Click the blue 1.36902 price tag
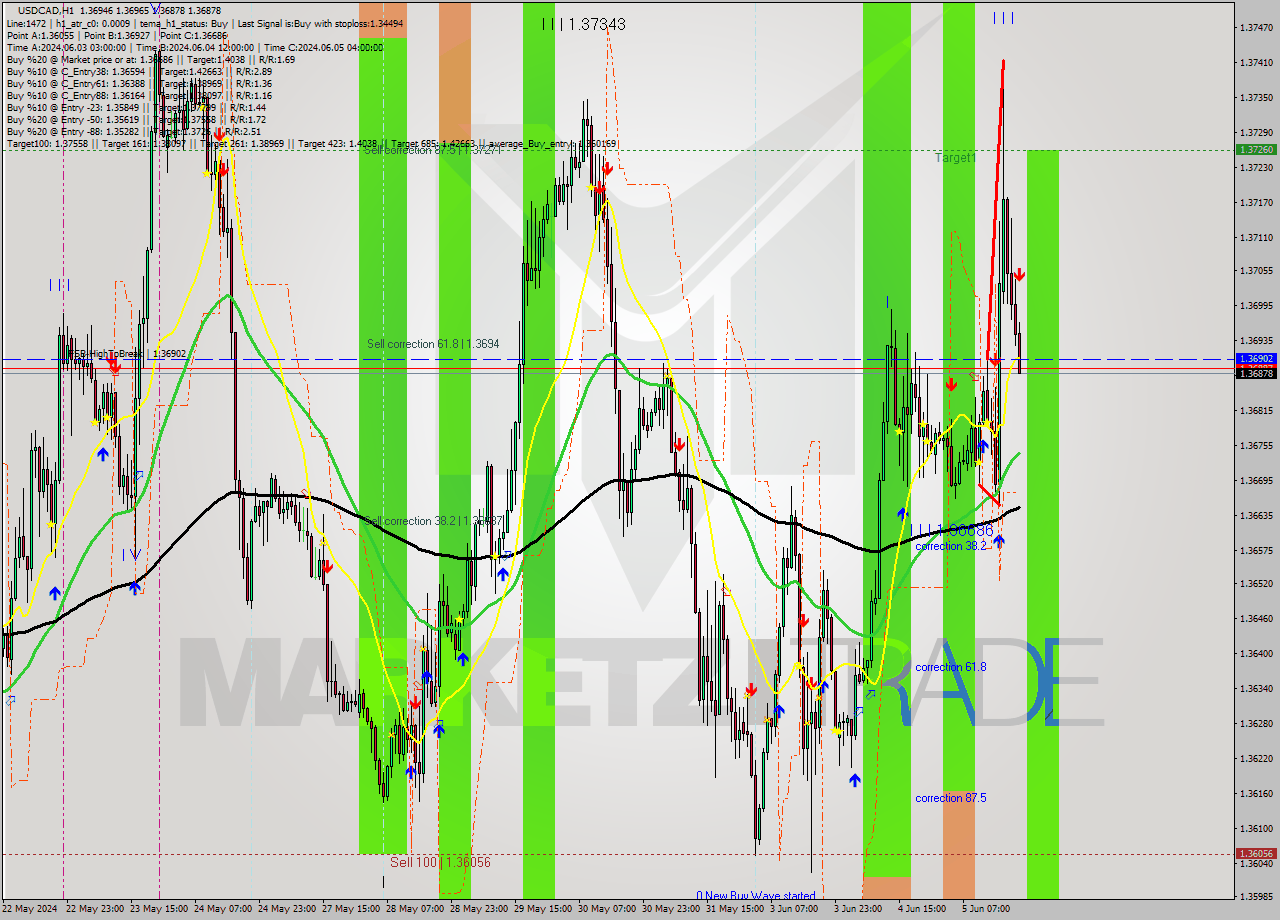 coord(1256,358)
